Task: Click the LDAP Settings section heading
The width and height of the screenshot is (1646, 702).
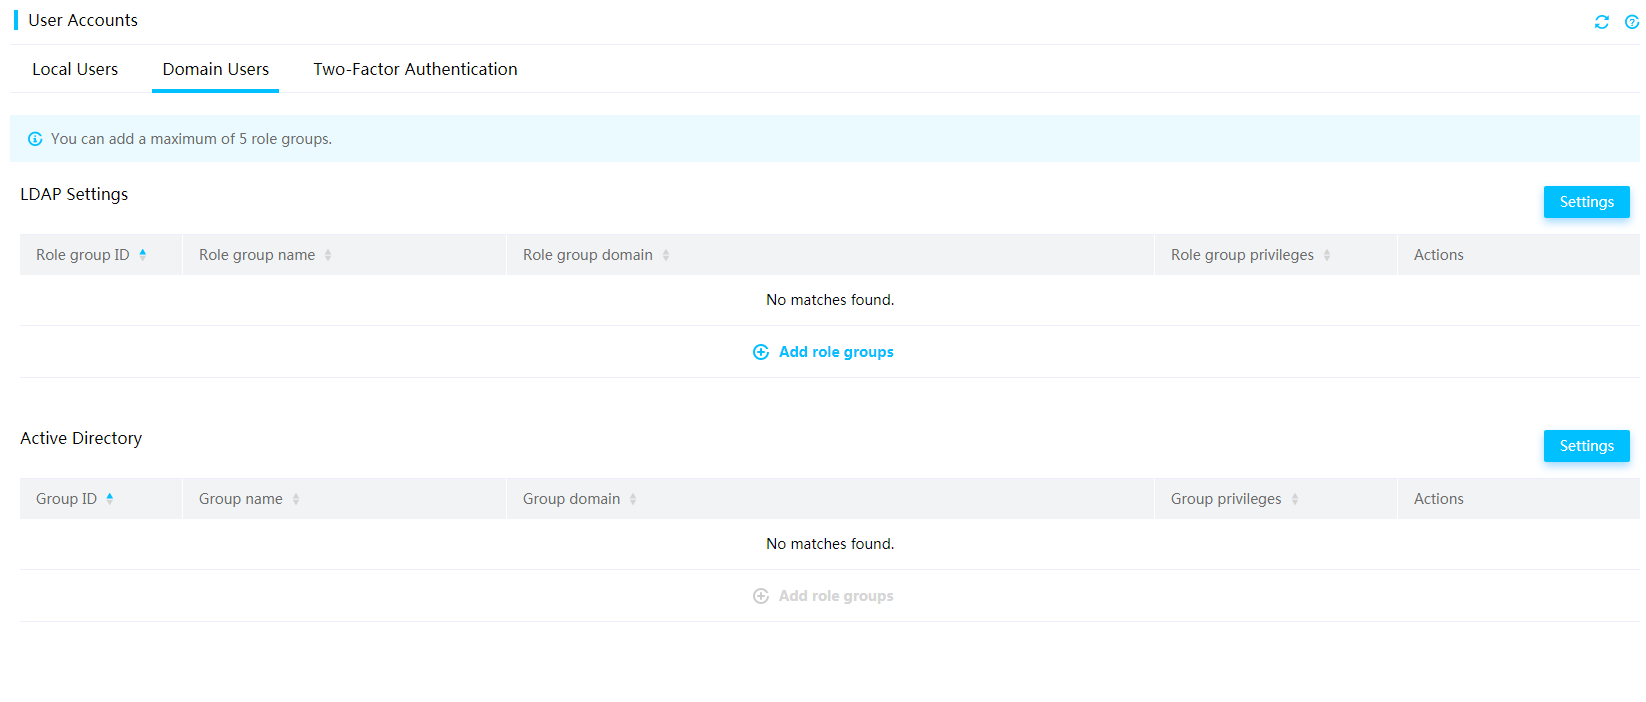Action: pyautogui.click(x=74, y=194)
